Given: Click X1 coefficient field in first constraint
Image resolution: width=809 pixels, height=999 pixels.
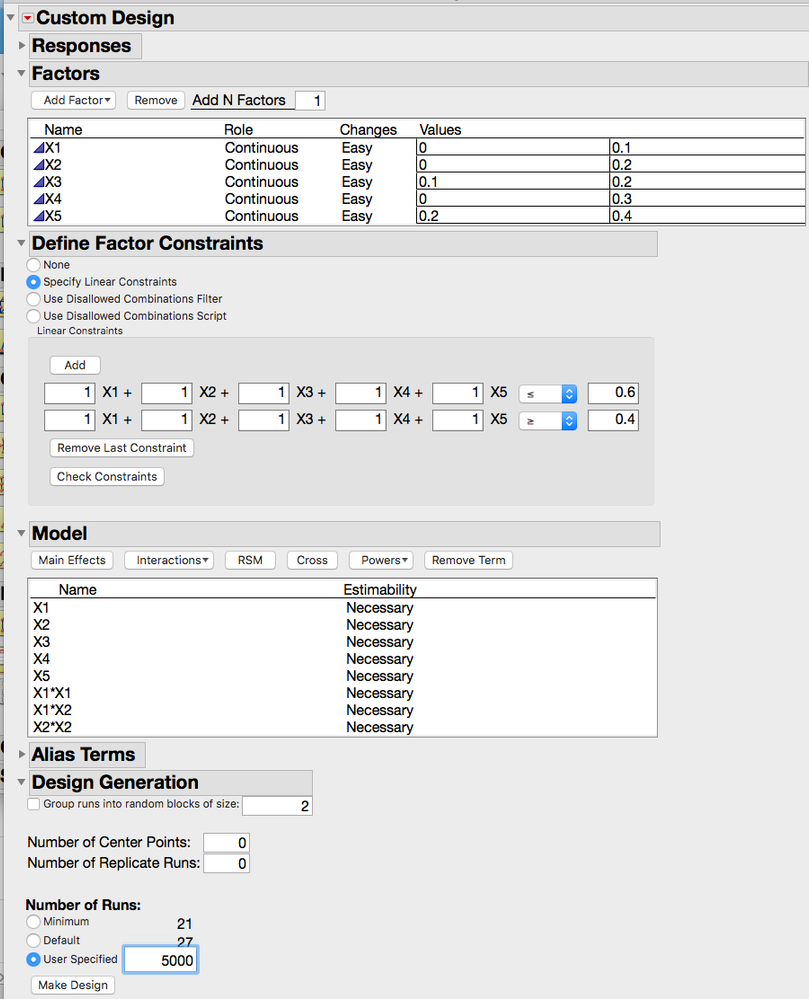Looking at the screenshot, I should tap(70, 393).
